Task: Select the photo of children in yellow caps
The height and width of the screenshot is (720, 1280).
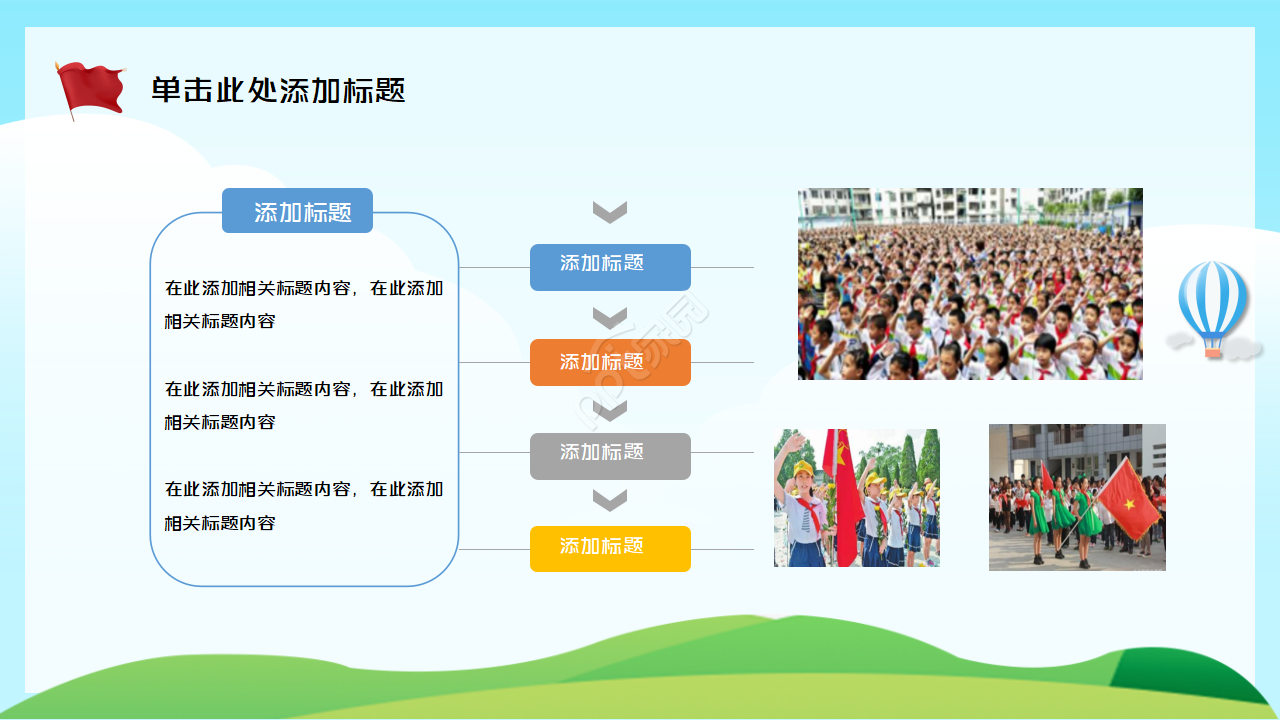Action: 857,498
